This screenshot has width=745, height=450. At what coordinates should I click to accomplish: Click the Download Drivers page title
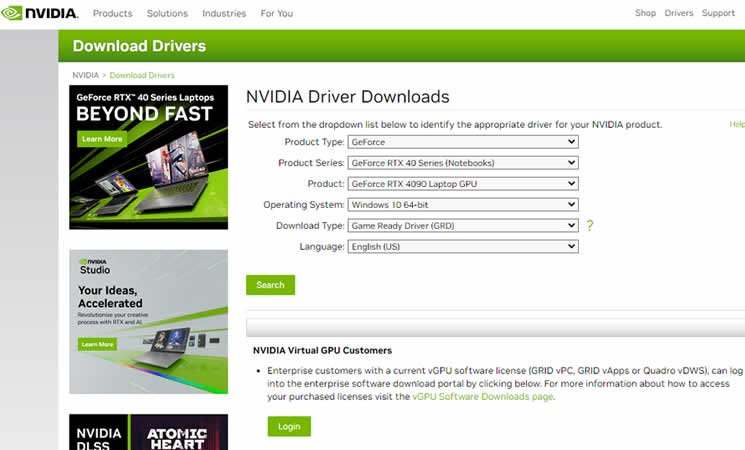(139, 46)
